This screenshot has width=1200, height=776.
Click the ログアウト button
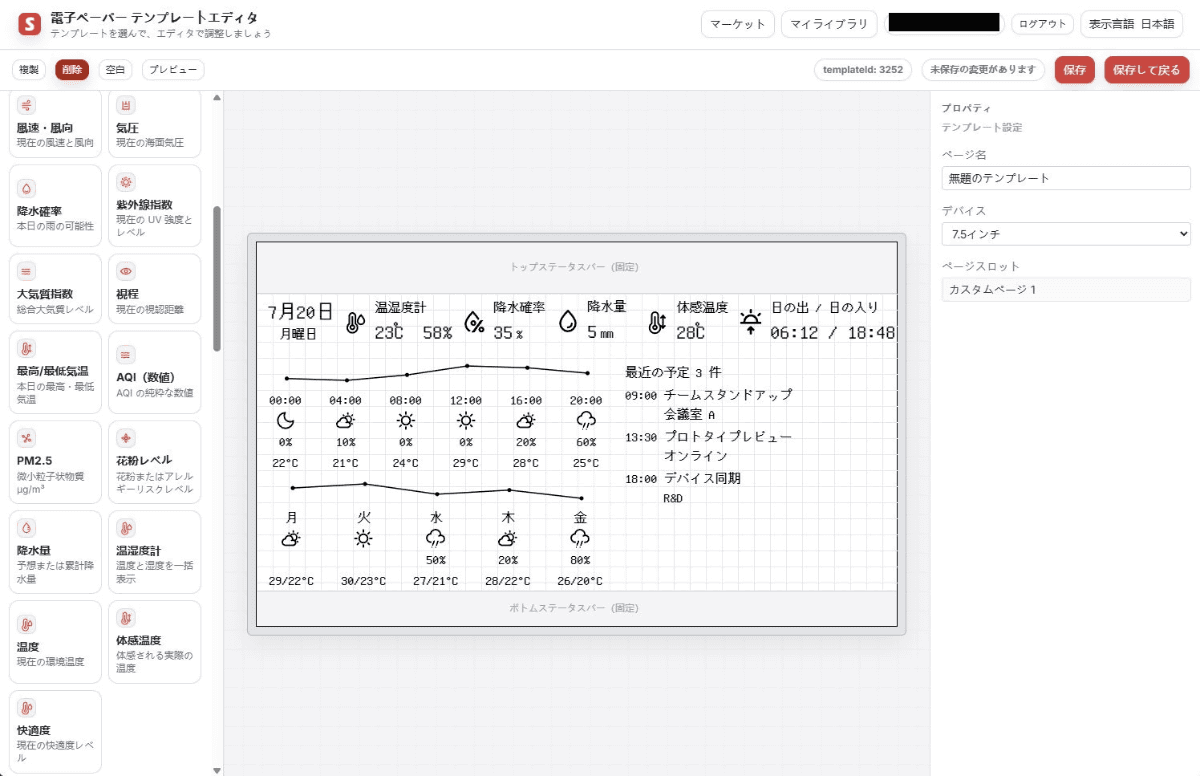click(1043, 24)
